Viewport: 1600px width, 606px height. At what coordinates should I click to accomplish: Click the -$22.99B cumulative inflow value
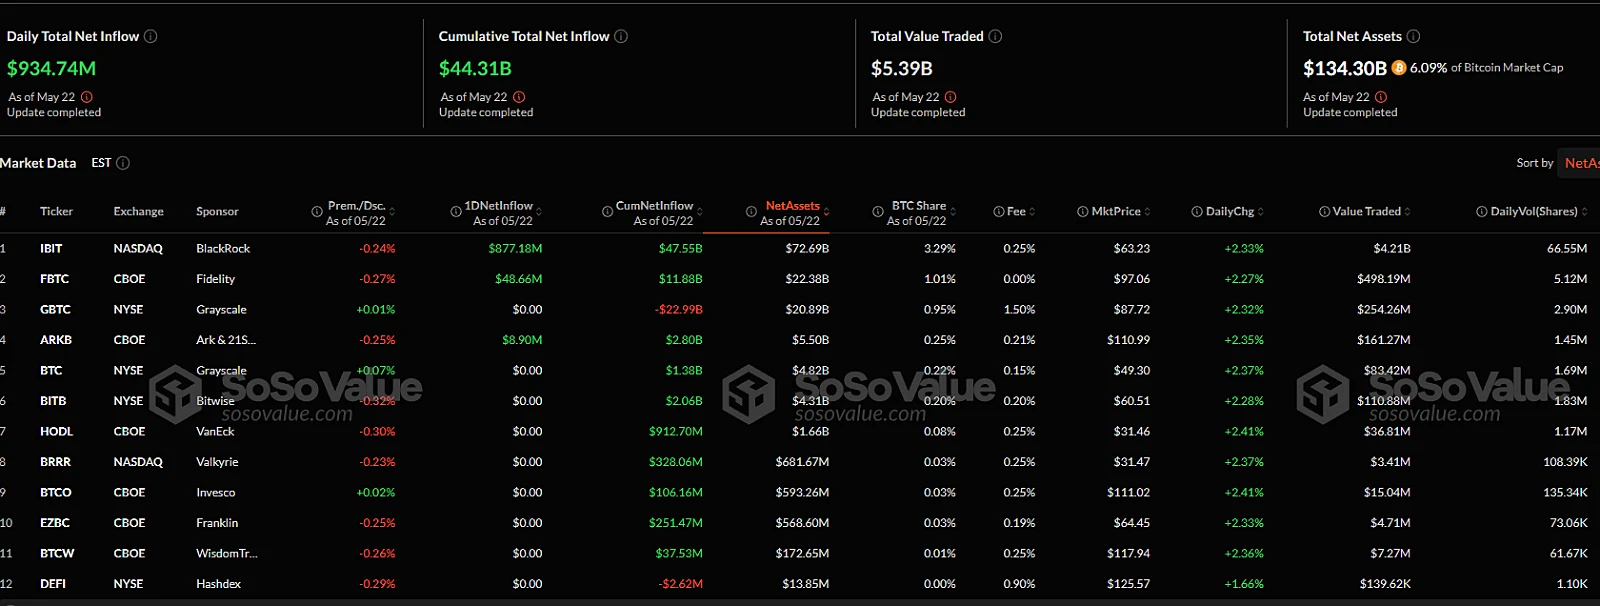[x=679, y=310]
